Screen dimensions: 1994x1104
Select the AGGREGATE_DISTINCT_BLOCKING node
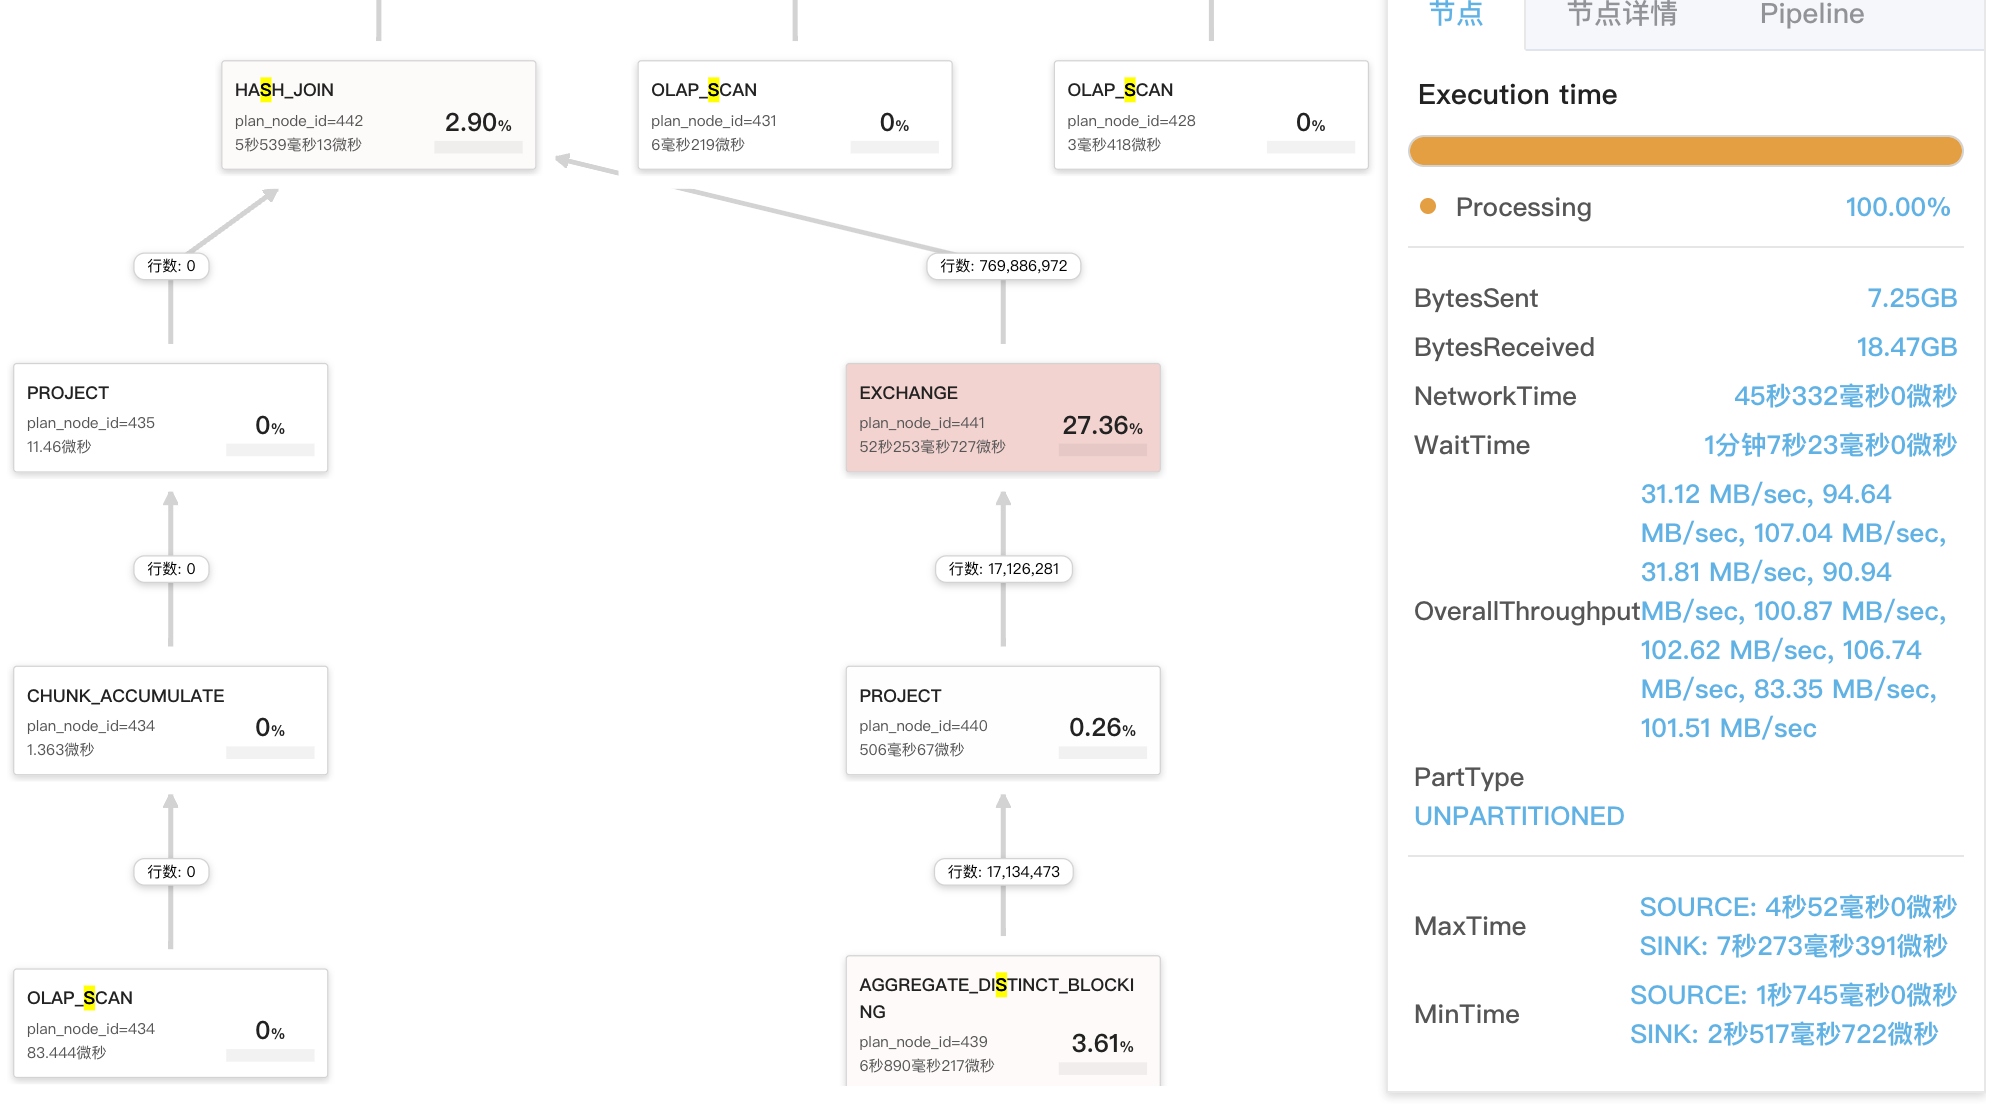(1002, 1022)
